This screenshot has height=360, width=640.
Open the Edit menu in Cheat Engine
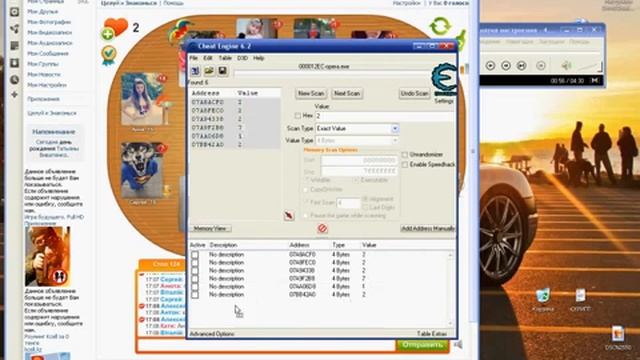click(208, 58)
